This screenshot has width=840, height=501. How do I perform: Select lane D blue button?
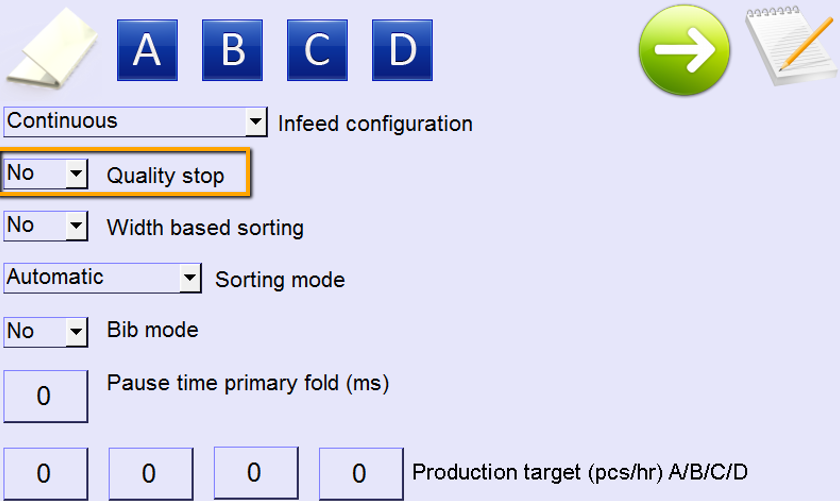tap(402, 50)
